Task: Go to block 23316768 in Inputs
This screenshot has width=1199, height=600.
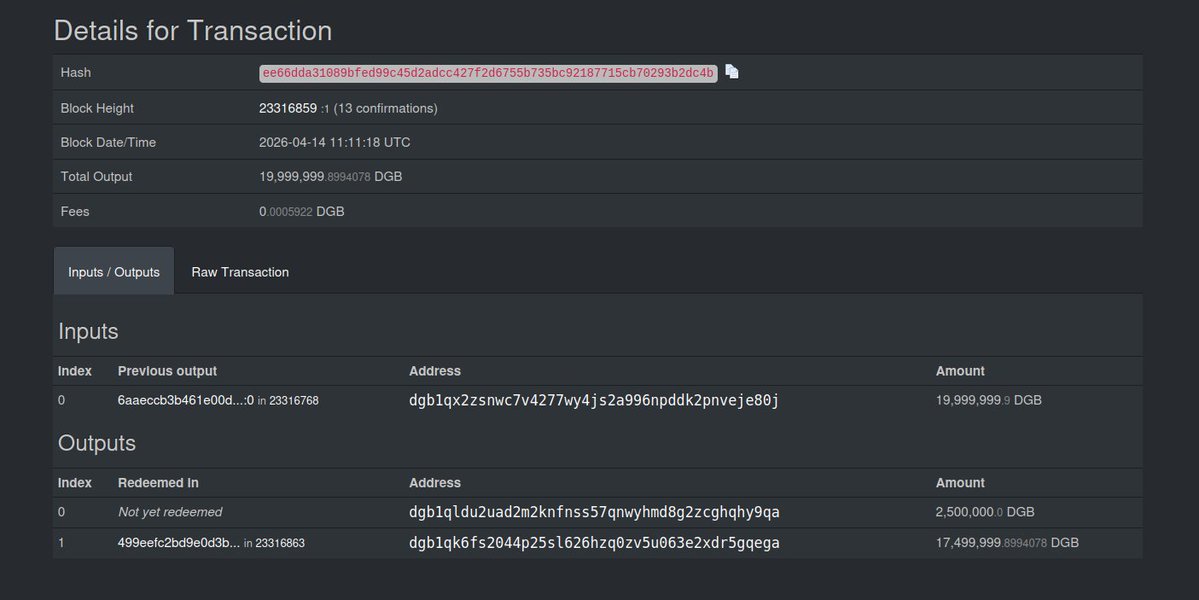Action: tap(294, 401)
